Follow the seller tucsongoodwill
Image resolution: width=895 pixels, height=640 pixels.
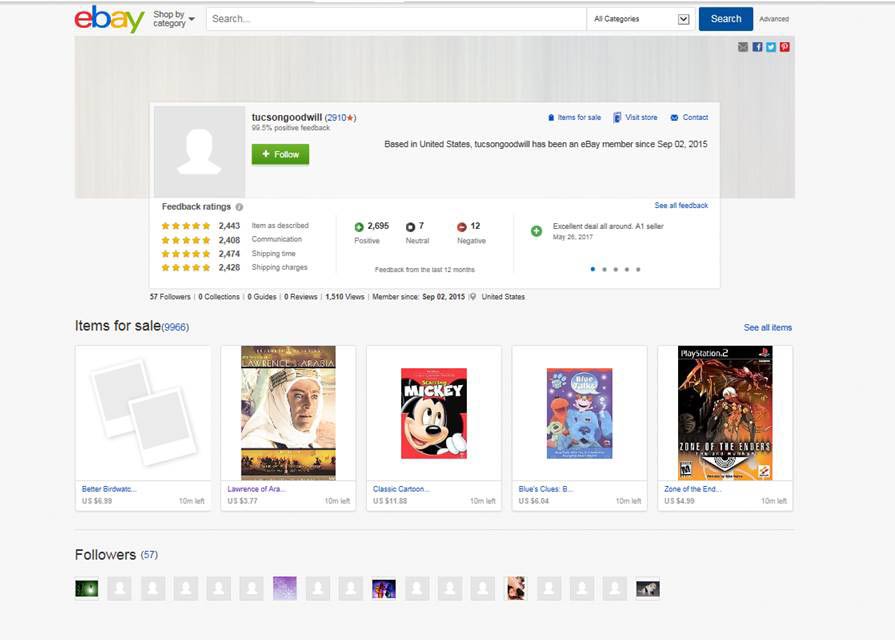pos(280,154)
